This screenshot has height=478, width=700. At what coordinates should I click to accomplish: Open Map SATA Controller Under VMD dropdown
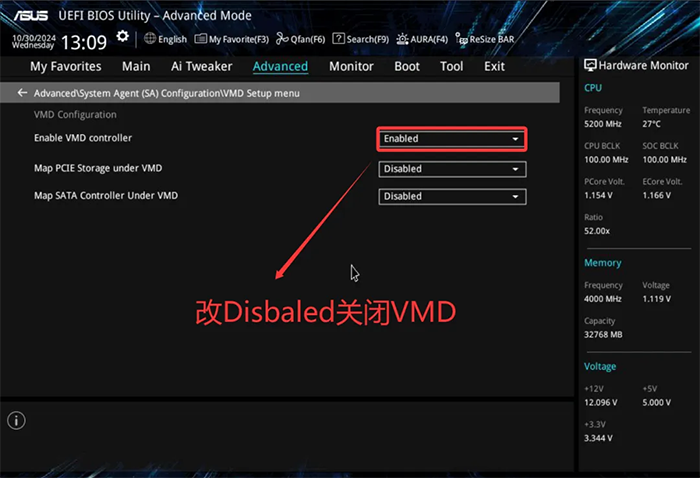pos(452,196)
